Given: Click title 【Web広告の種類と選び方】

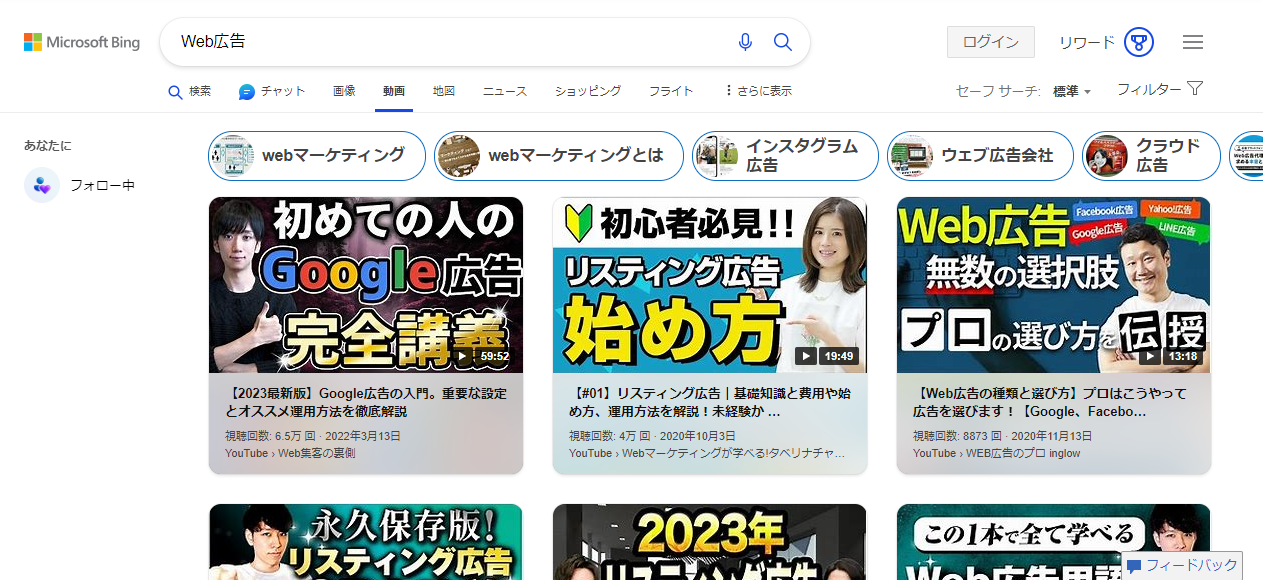Looking at the screenshot, I should tap(1050, 402).
